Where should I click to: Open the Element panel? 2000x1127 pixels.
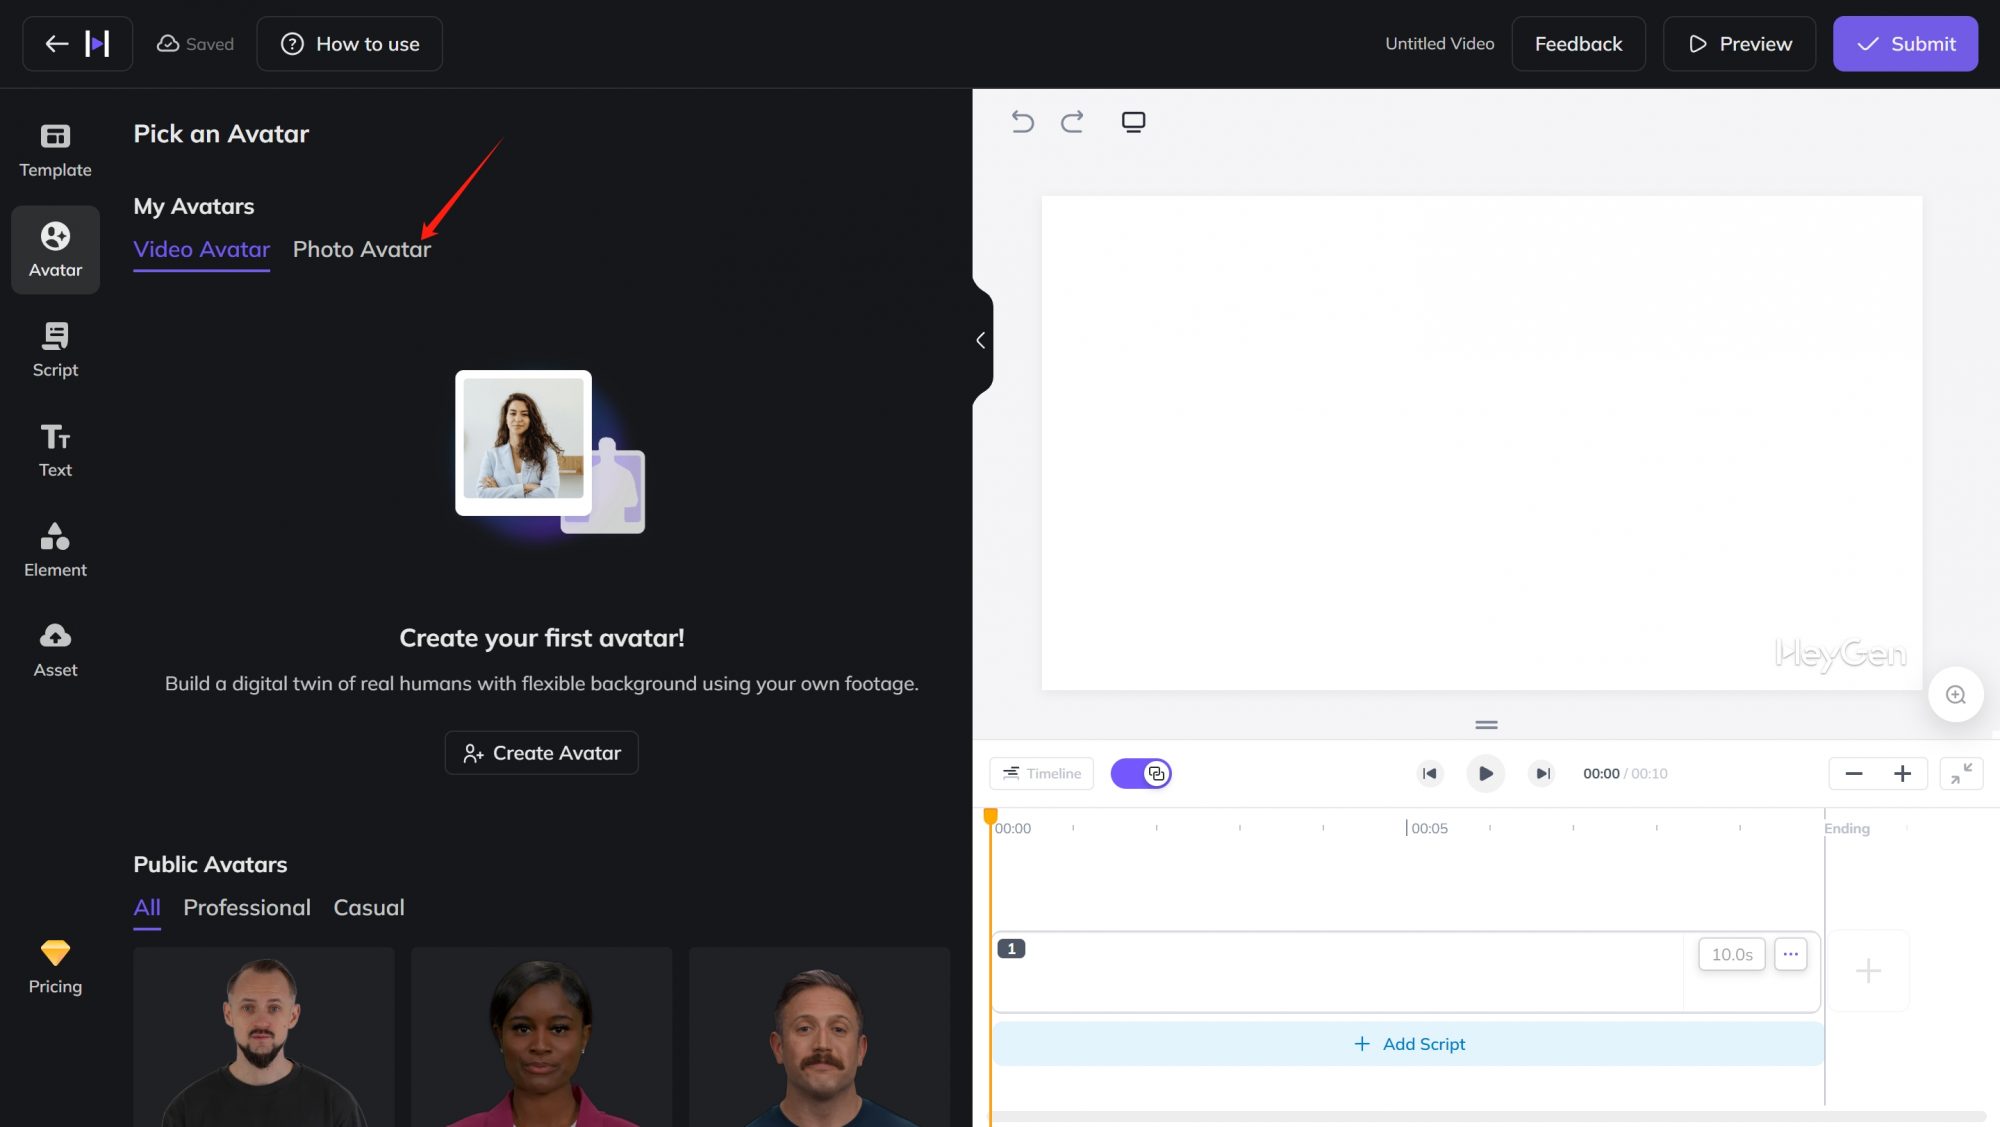coord(55,550)
